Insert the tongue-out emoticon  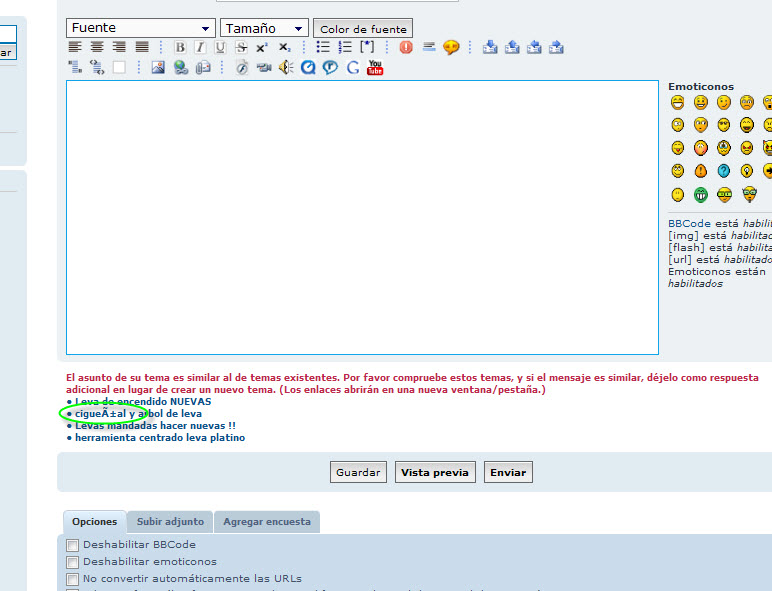[x=677, y=147]
